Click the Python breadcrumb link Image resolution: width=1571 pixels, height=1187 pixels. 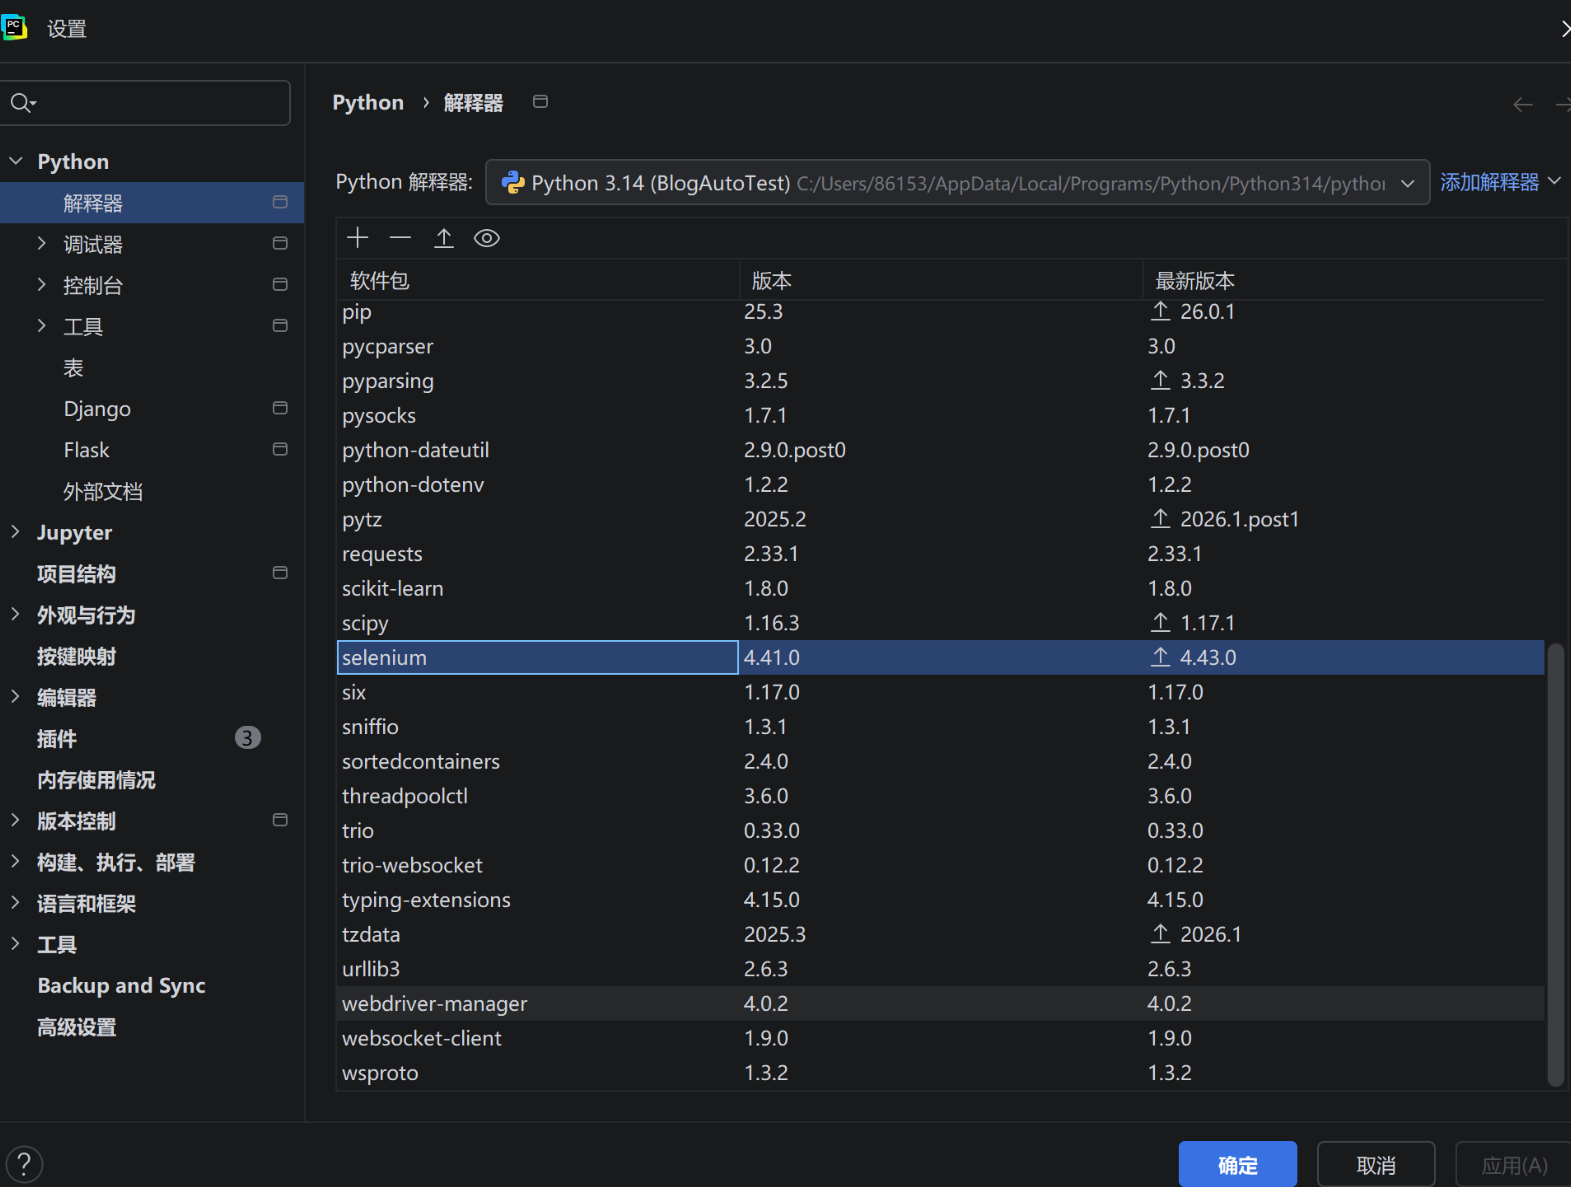[368, 102]
